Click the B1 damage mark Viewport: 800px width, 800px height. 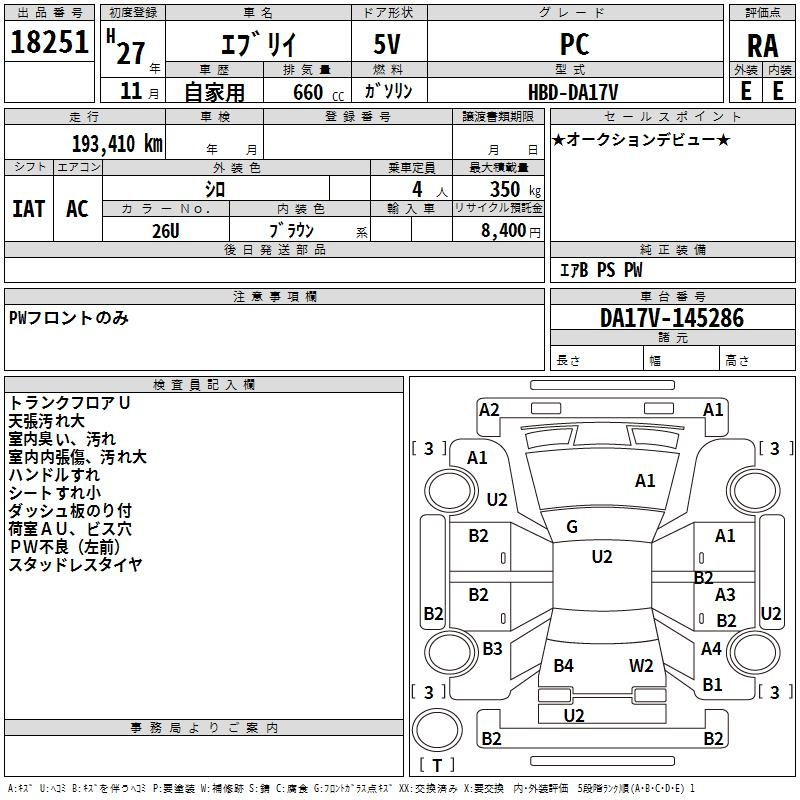712,685
